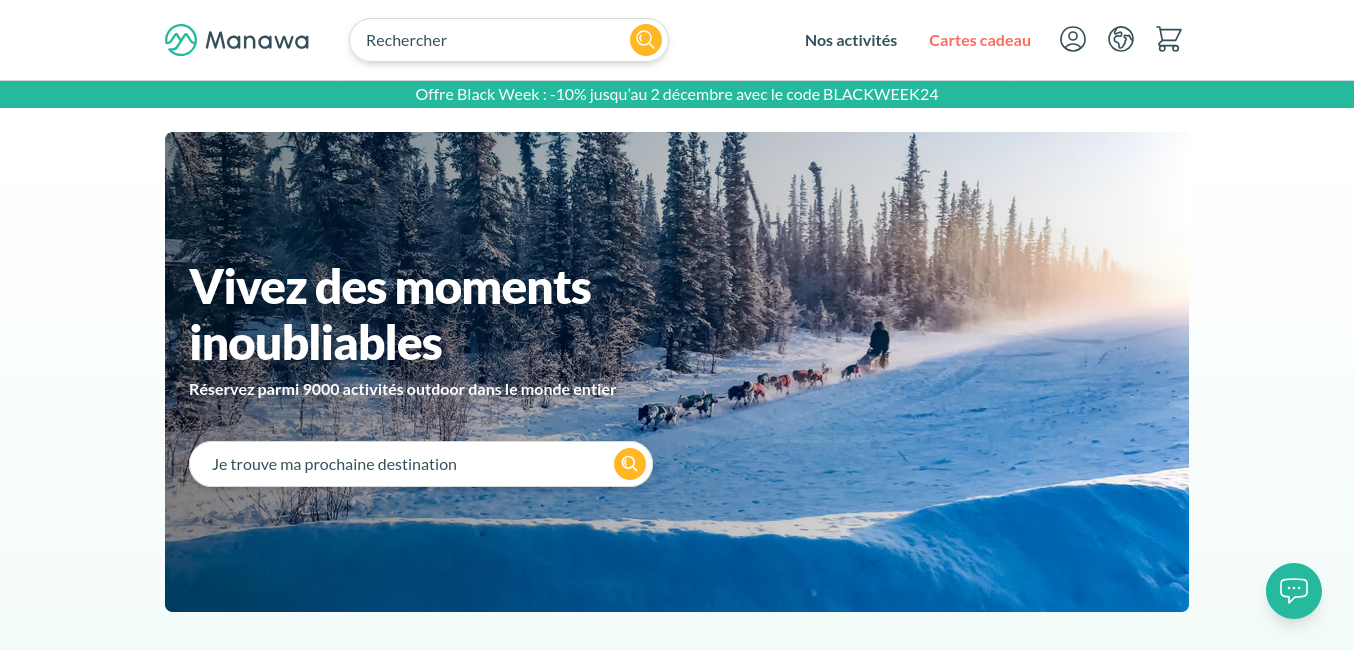1366x651 pixels.
Task: Open the green chat bubble widget
Action: 1294,591
